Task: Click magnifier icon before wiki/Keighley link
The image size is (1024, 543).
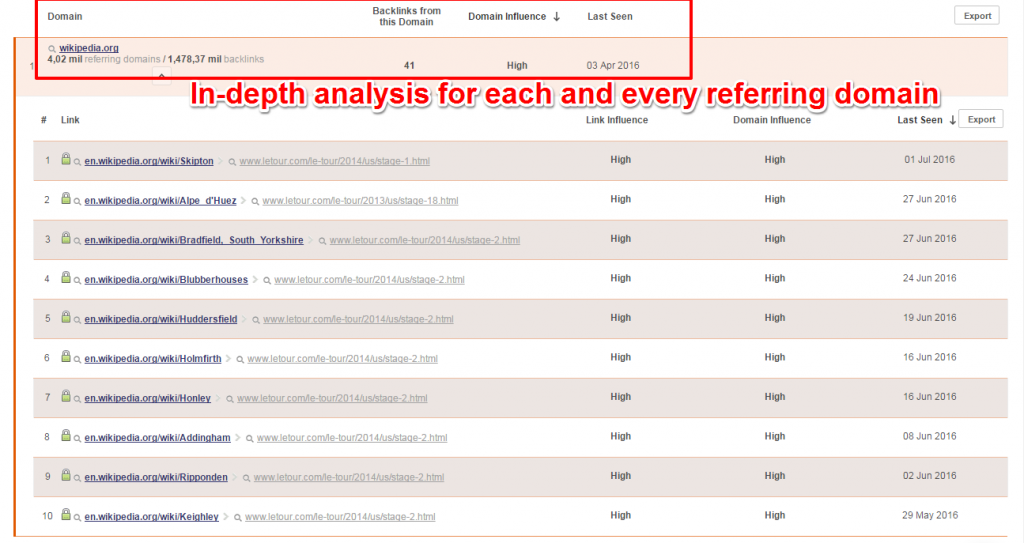Action: (x=77, y=518)
